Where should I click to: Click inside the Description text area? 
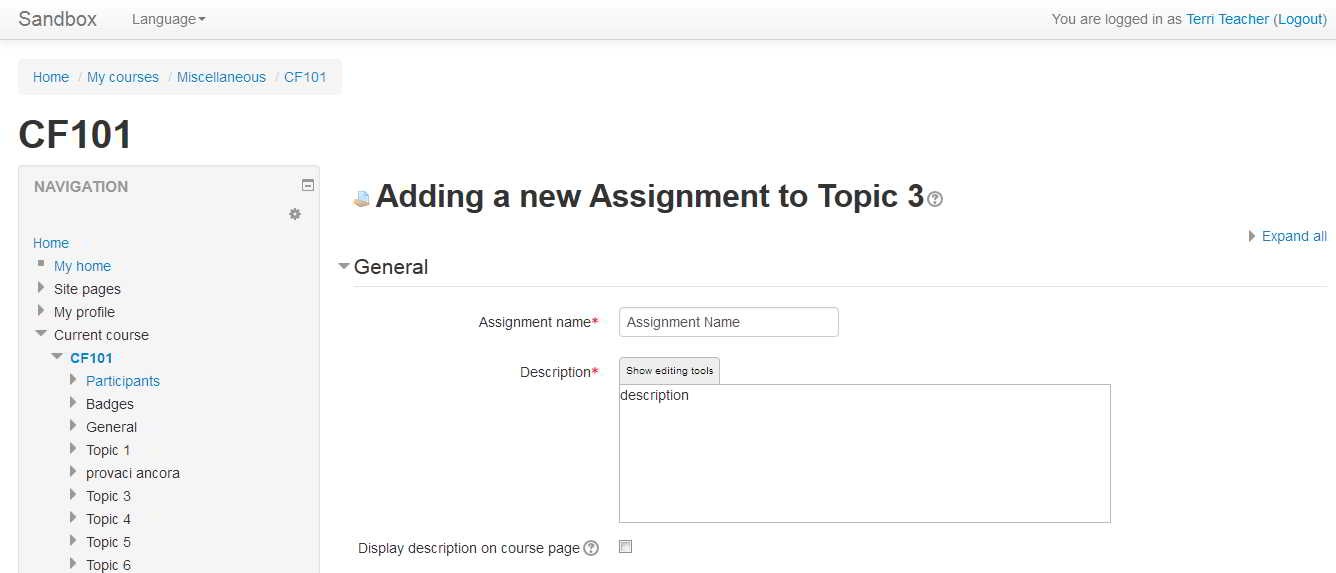pyautogui.click(x=865, y=453)
